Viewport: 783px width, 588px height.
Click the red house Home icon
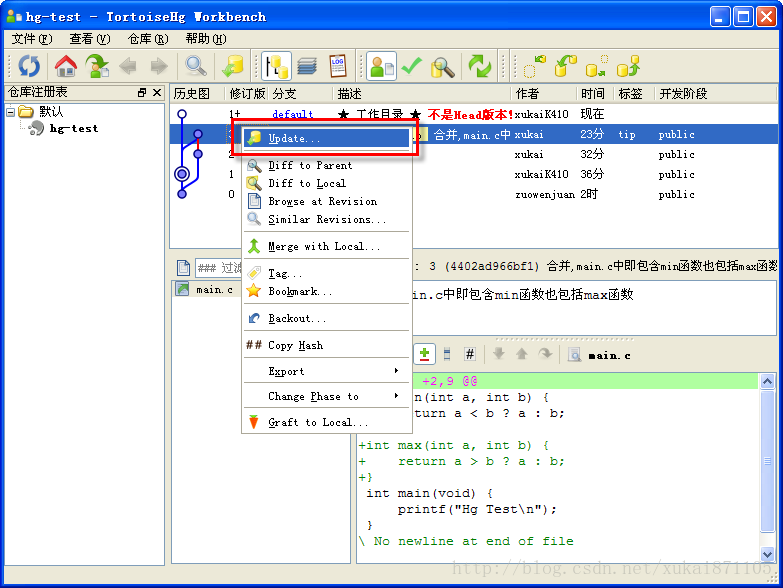[x=65, y=66]
